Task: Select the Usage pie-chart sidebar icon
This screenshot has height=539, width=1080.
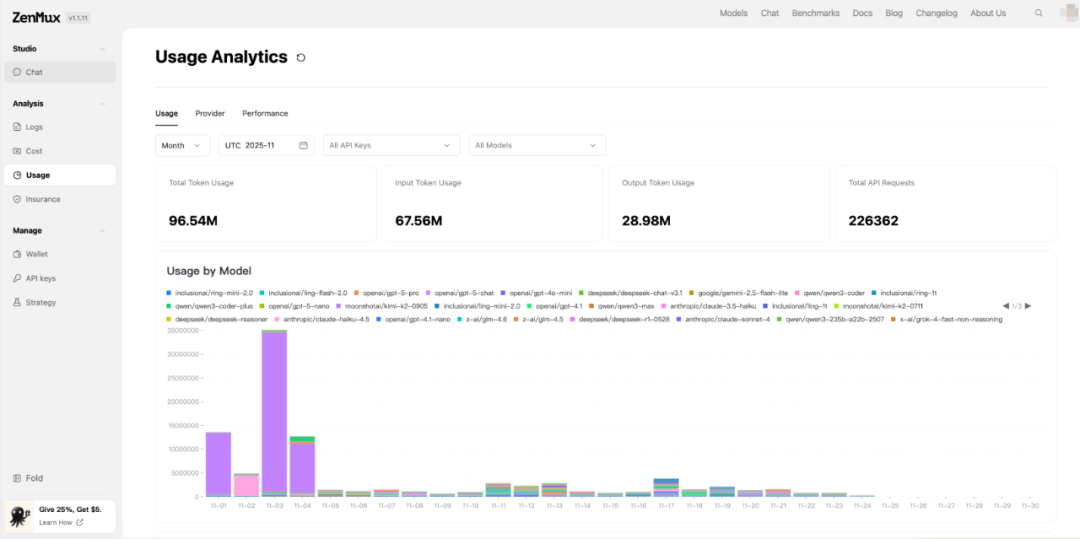Action: 17,176
